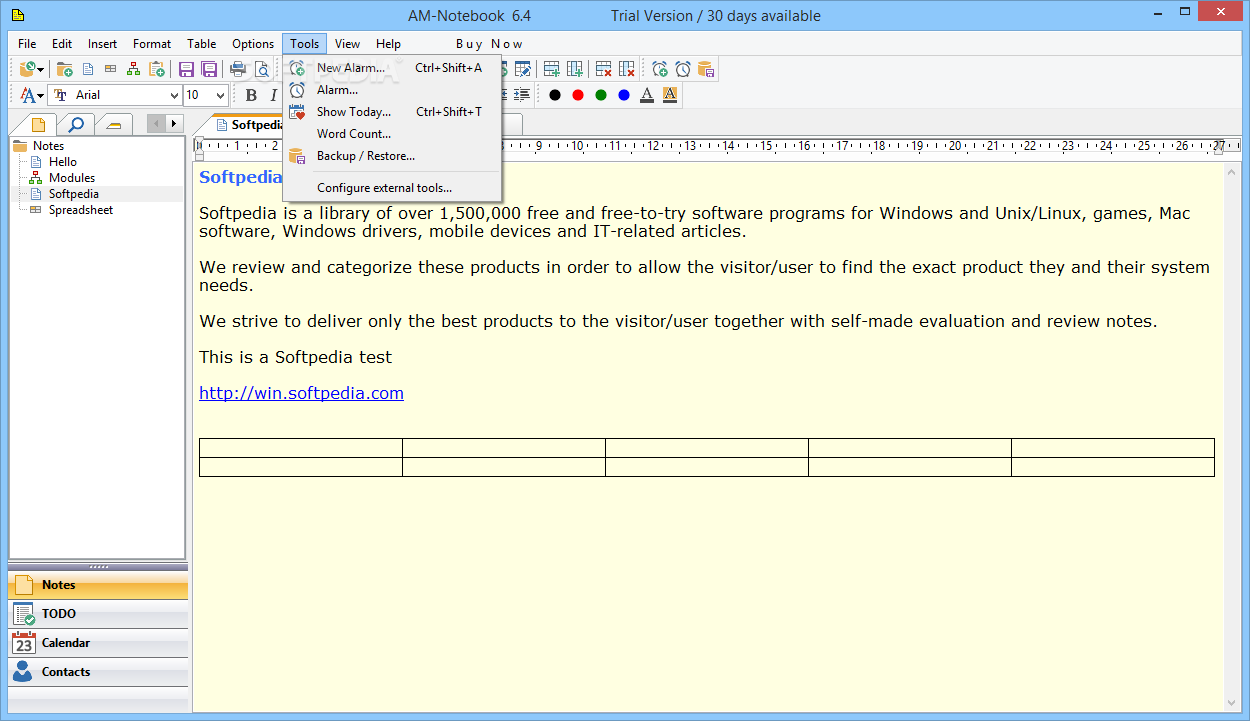Open the Calendar section
The height and width of the screenshot is (721, 1250).
(x=98, y=643)
